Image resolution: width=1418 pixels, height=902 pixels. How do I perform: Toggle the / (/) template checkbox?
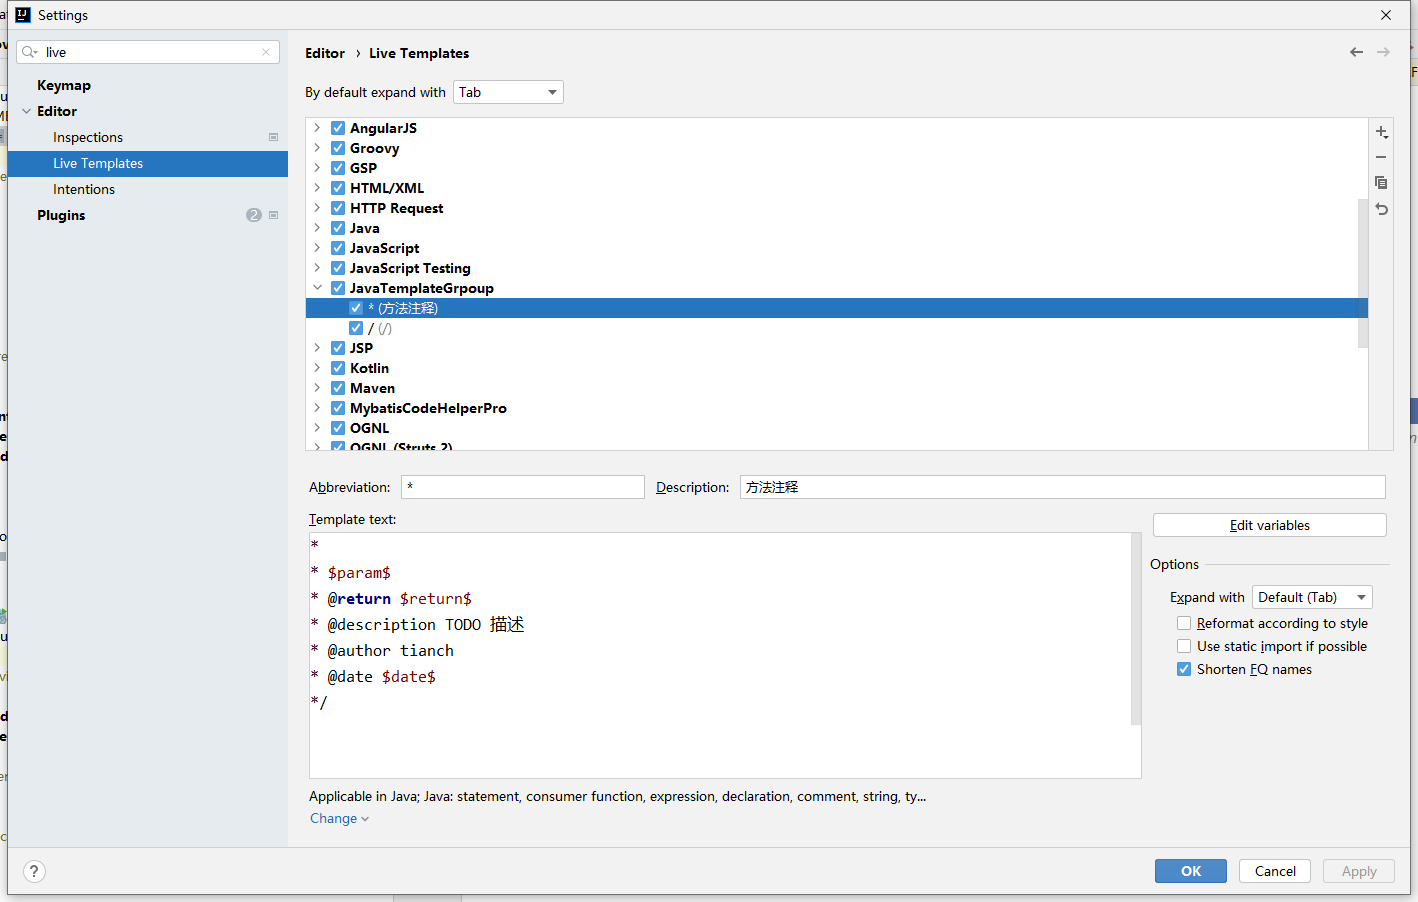[356, 328]
